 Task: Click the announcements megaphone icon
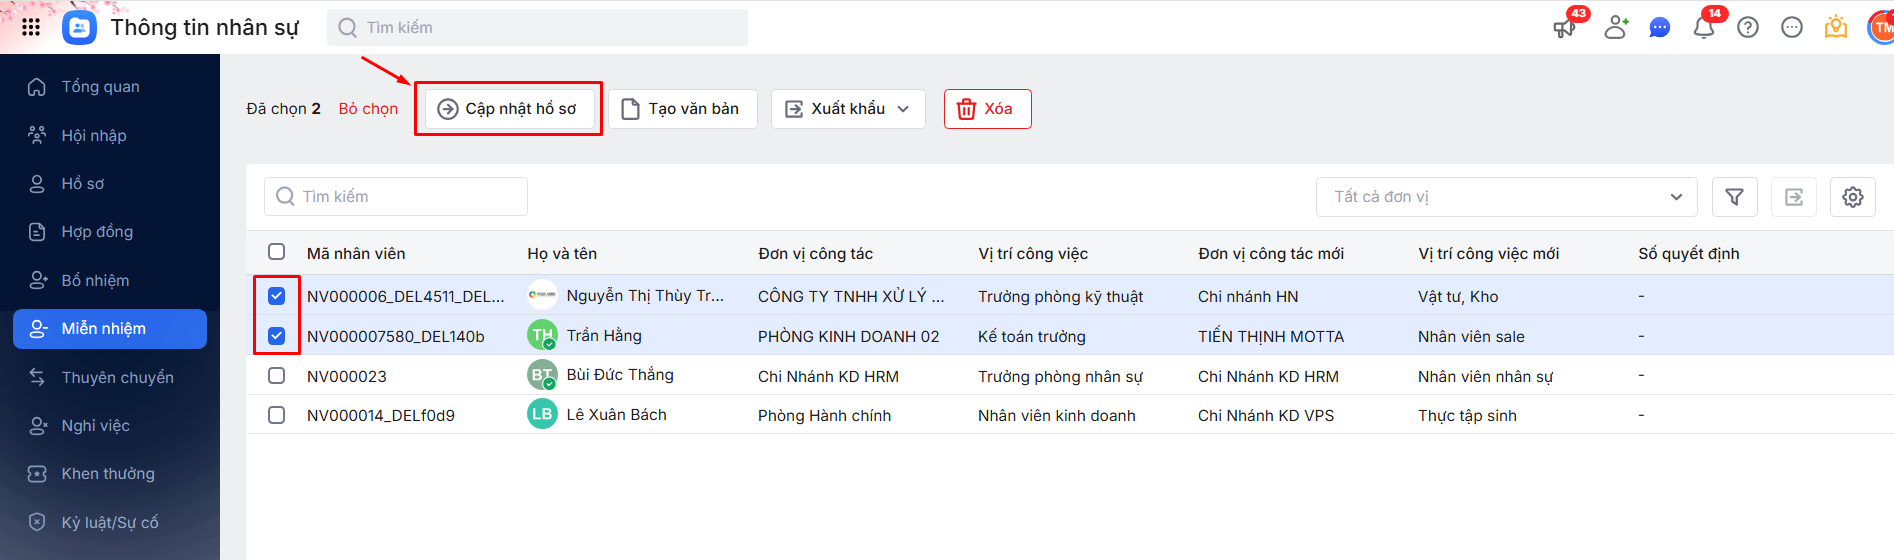coord(1564,28)
